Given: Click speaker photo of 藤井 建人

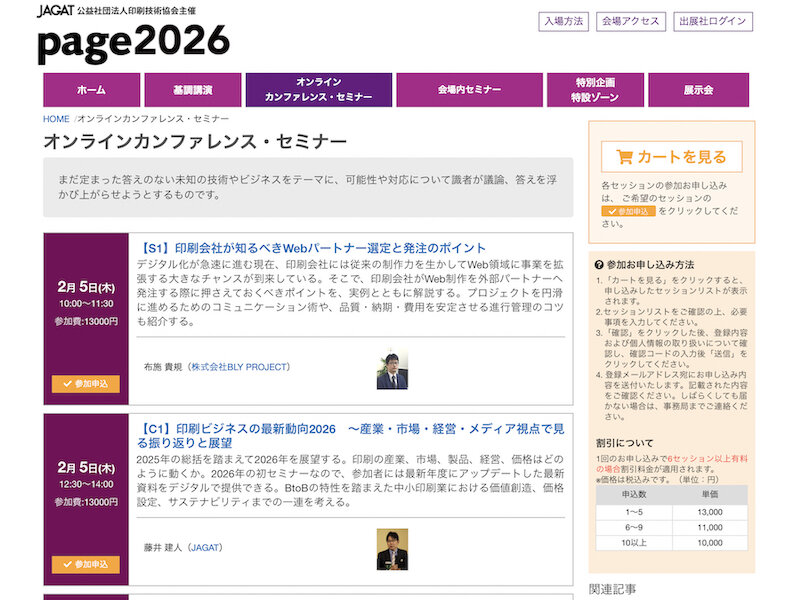Looking at the screenshot, I should (x=391, y=548).
